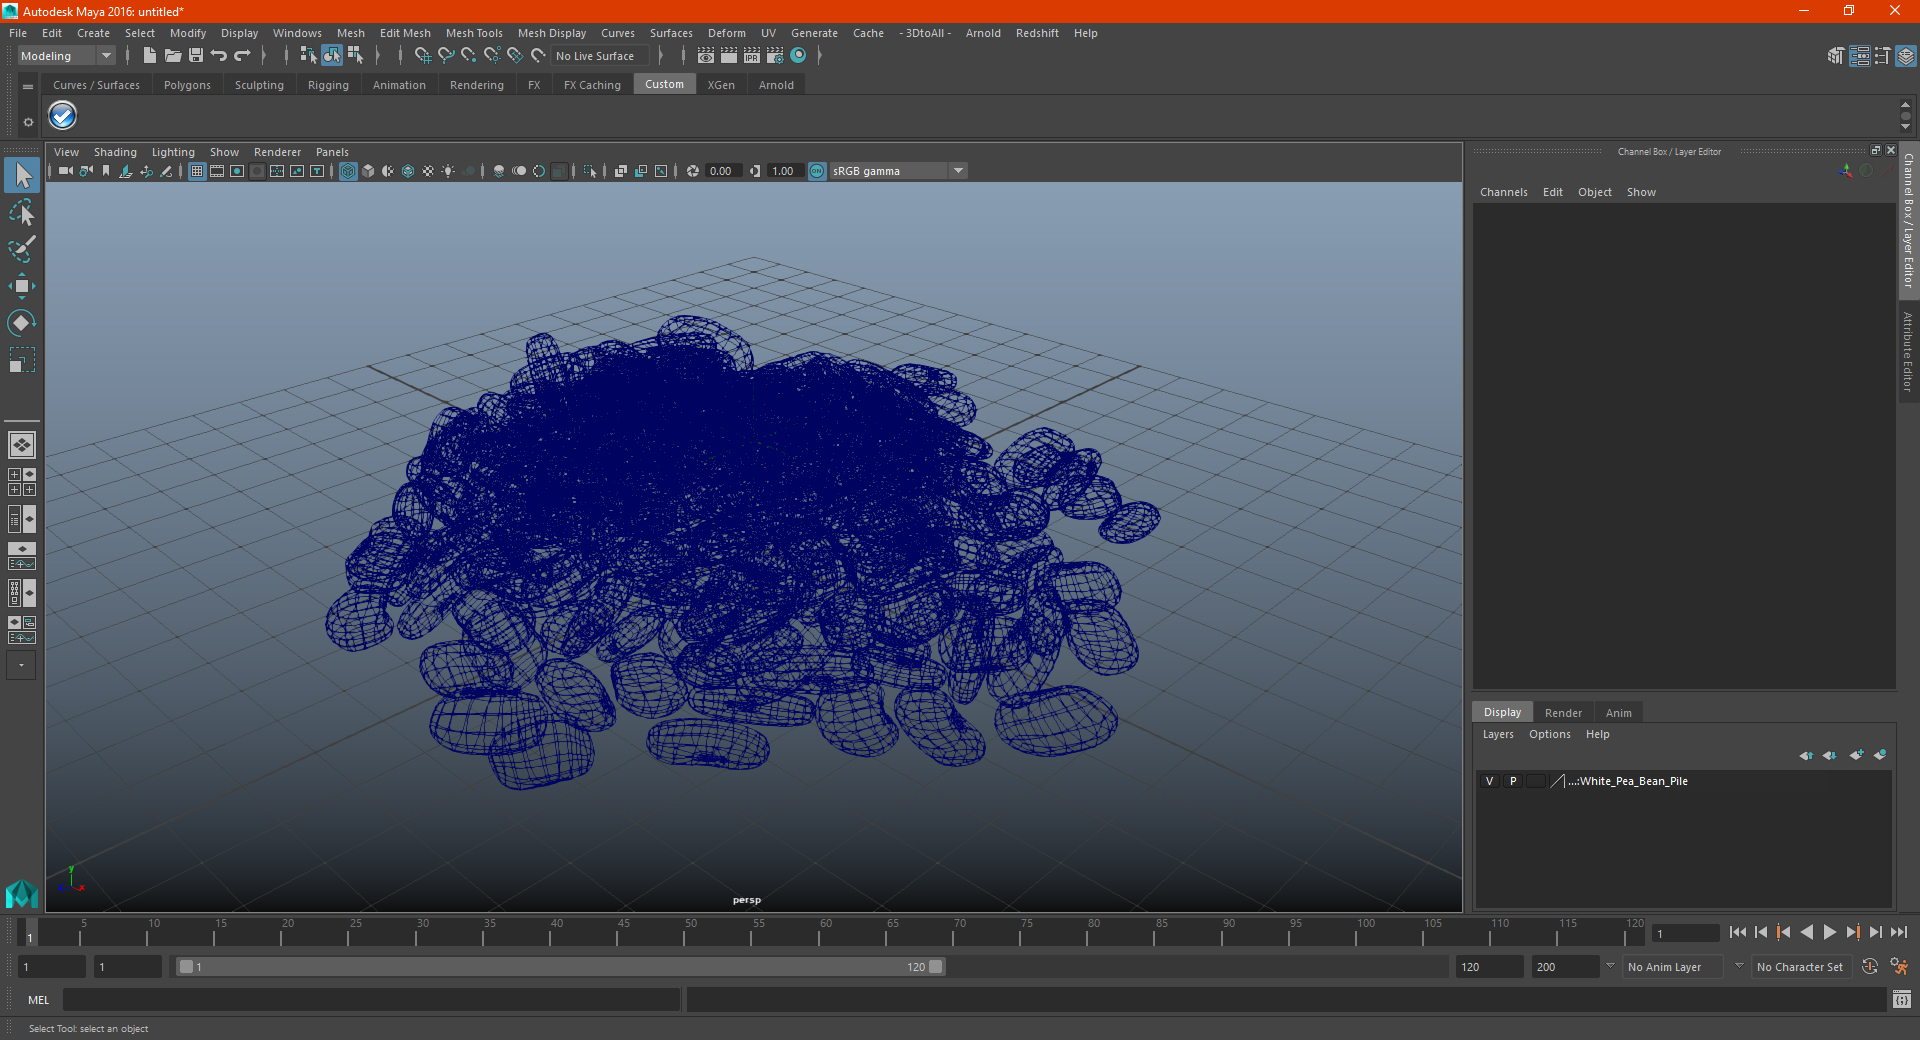
Task: Step forward one key
Action: coord(1853,932)
